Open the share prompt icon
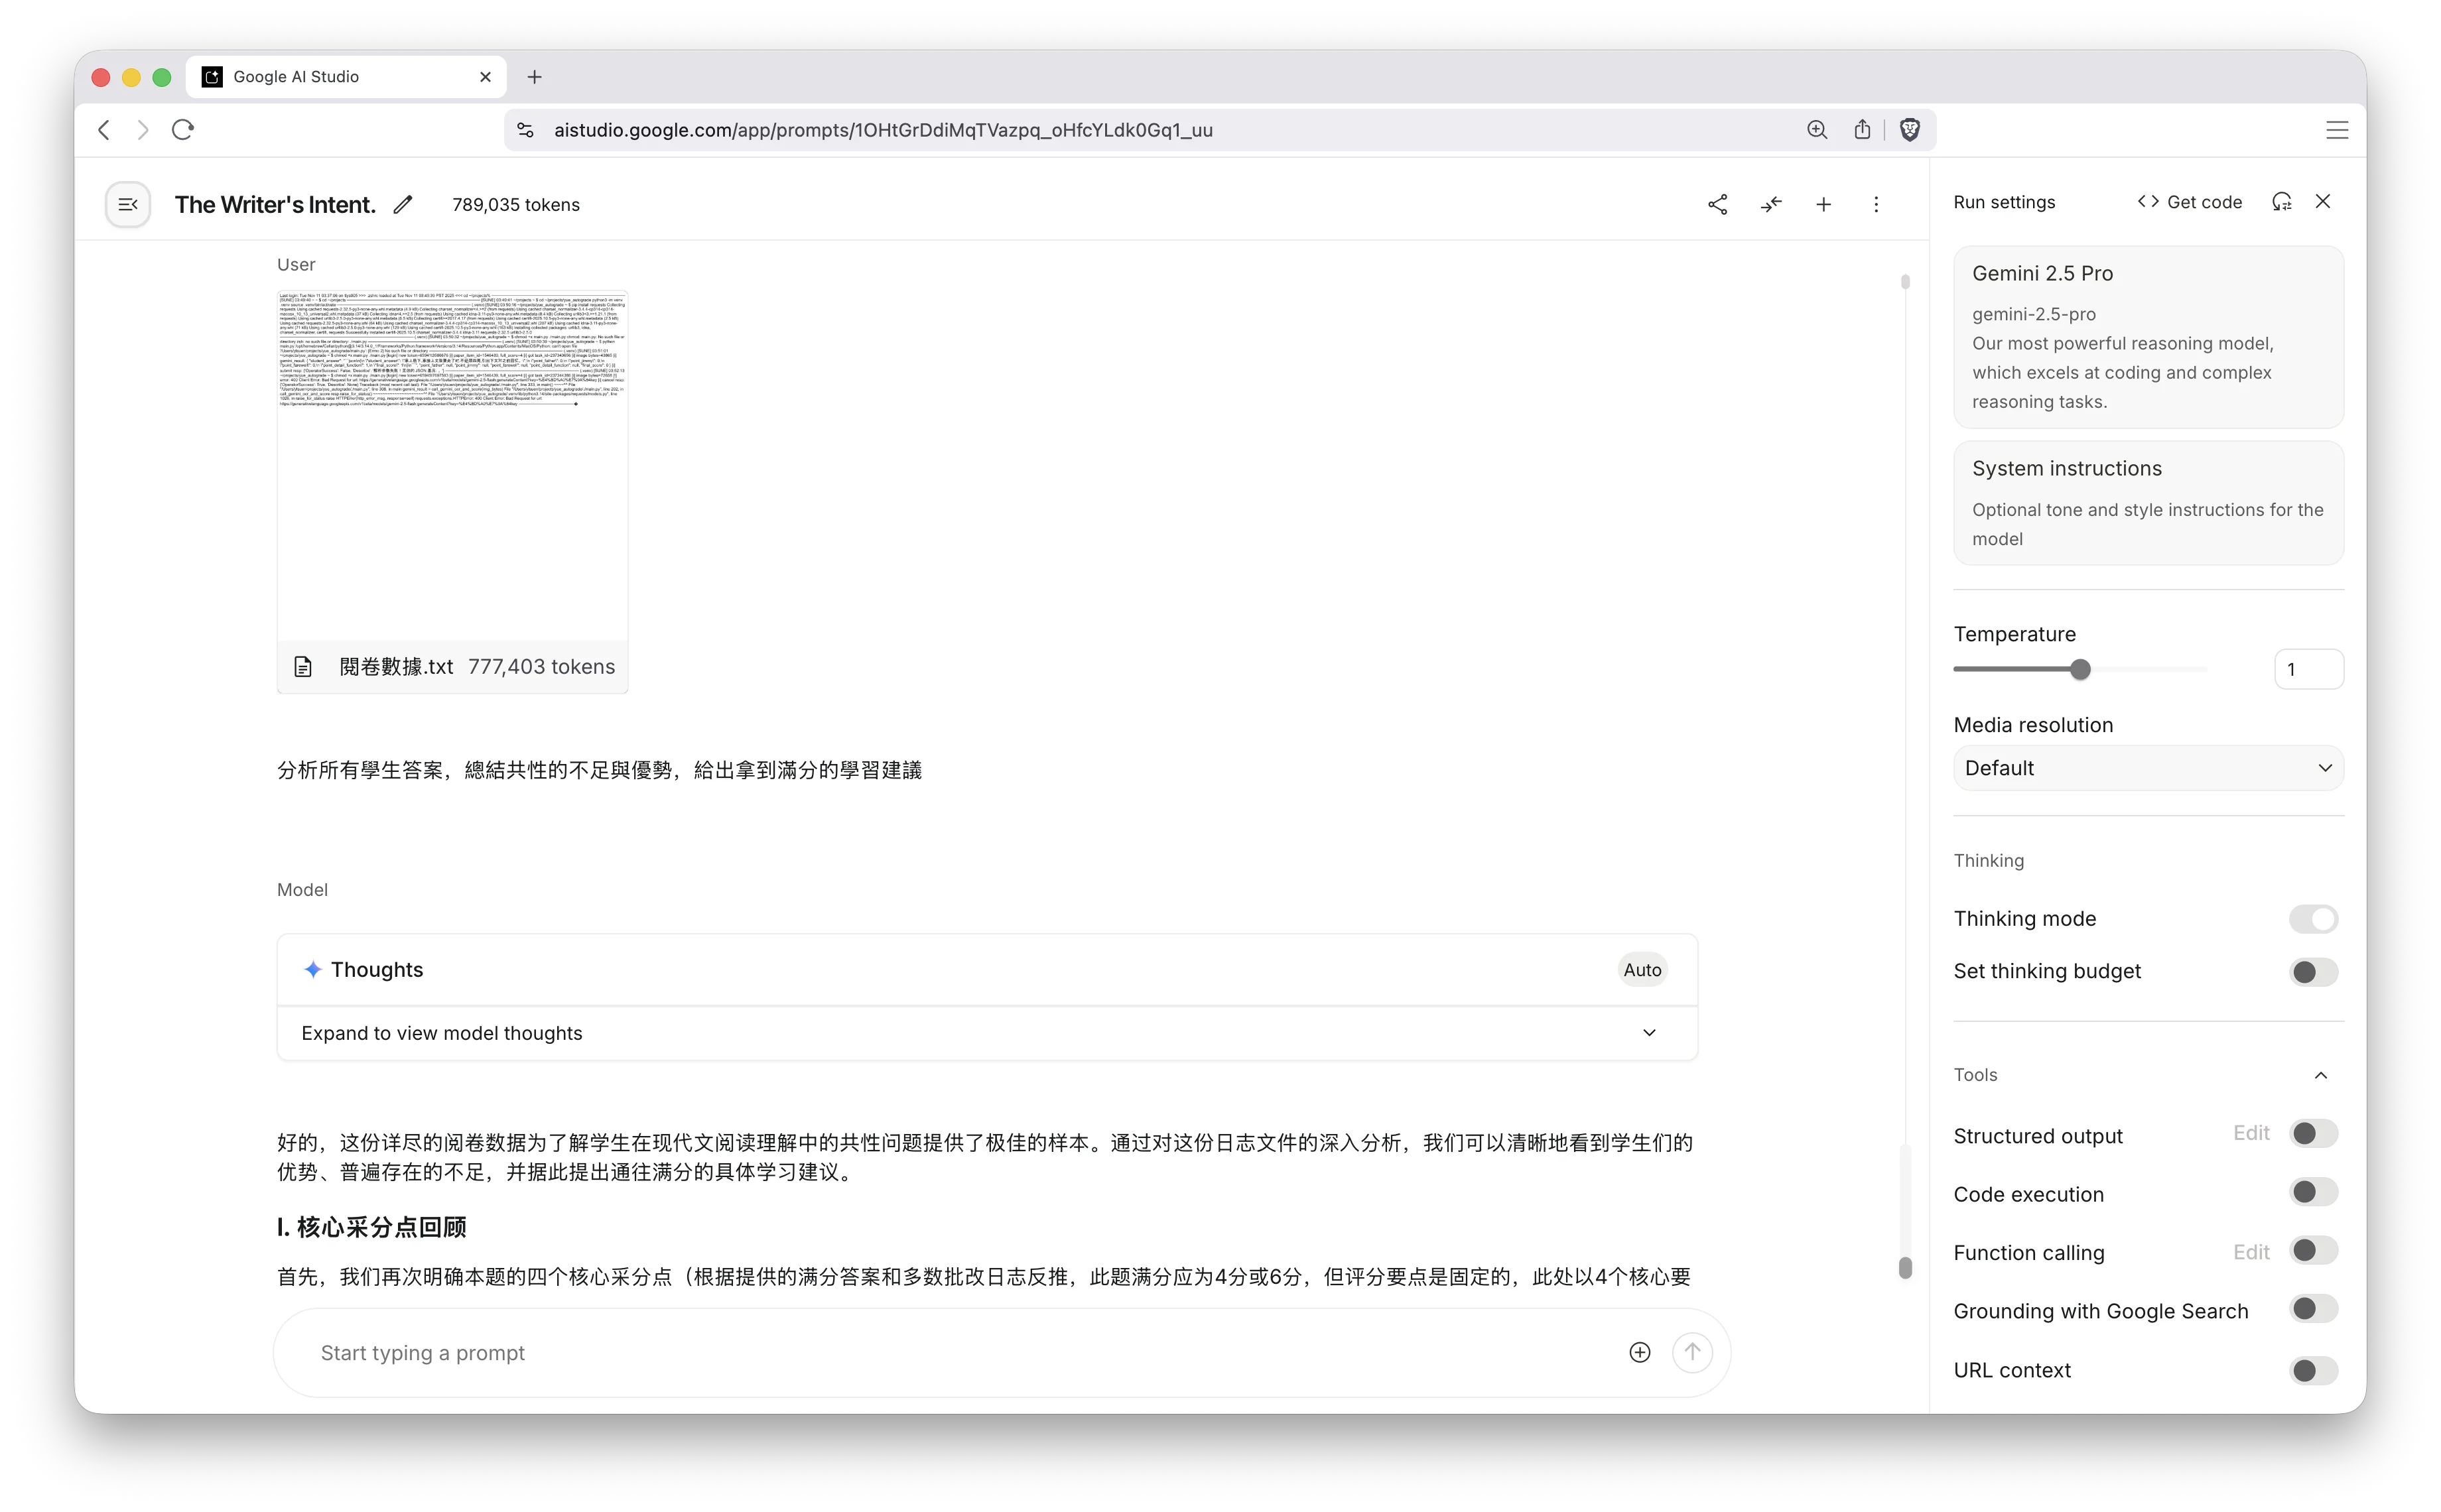The height and width of the screenshot is (1512, 2441). [1718, 204]
